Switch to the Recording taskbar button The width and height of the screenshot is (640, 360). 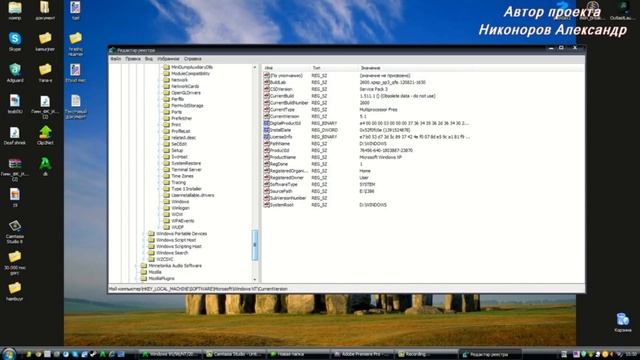click(x=426, y=354)
